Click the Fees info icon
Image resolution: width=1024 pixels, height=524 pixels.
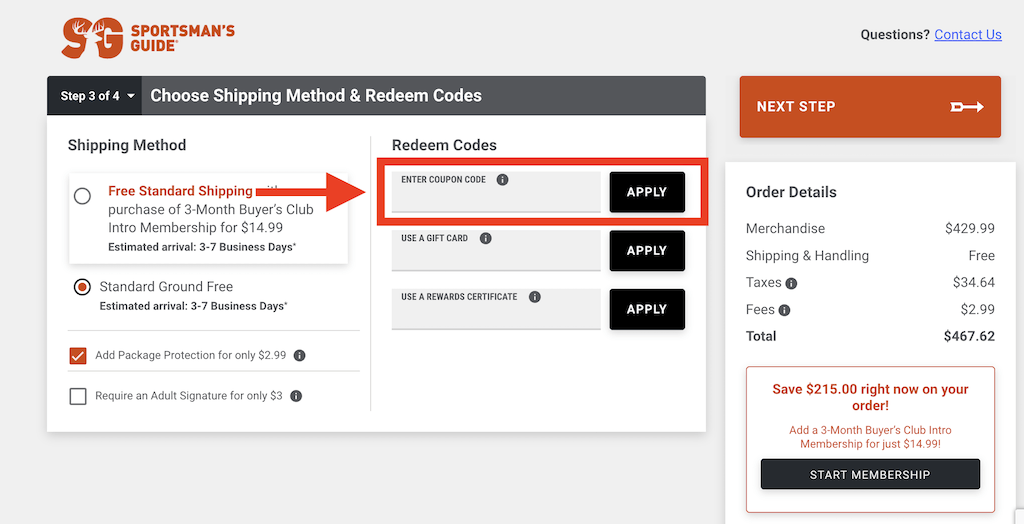pos(784,310)
